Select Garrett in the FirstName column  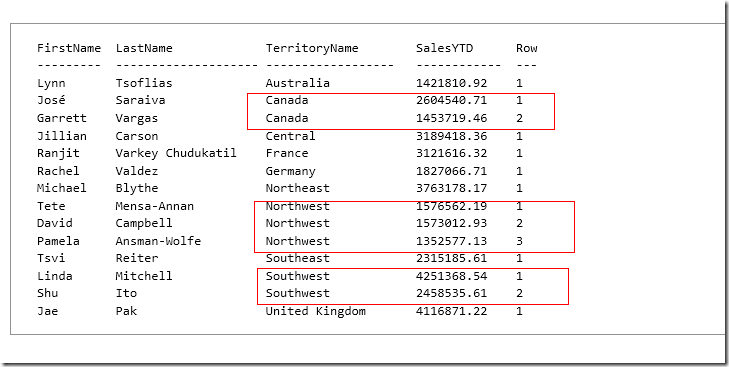coord(62,118)
